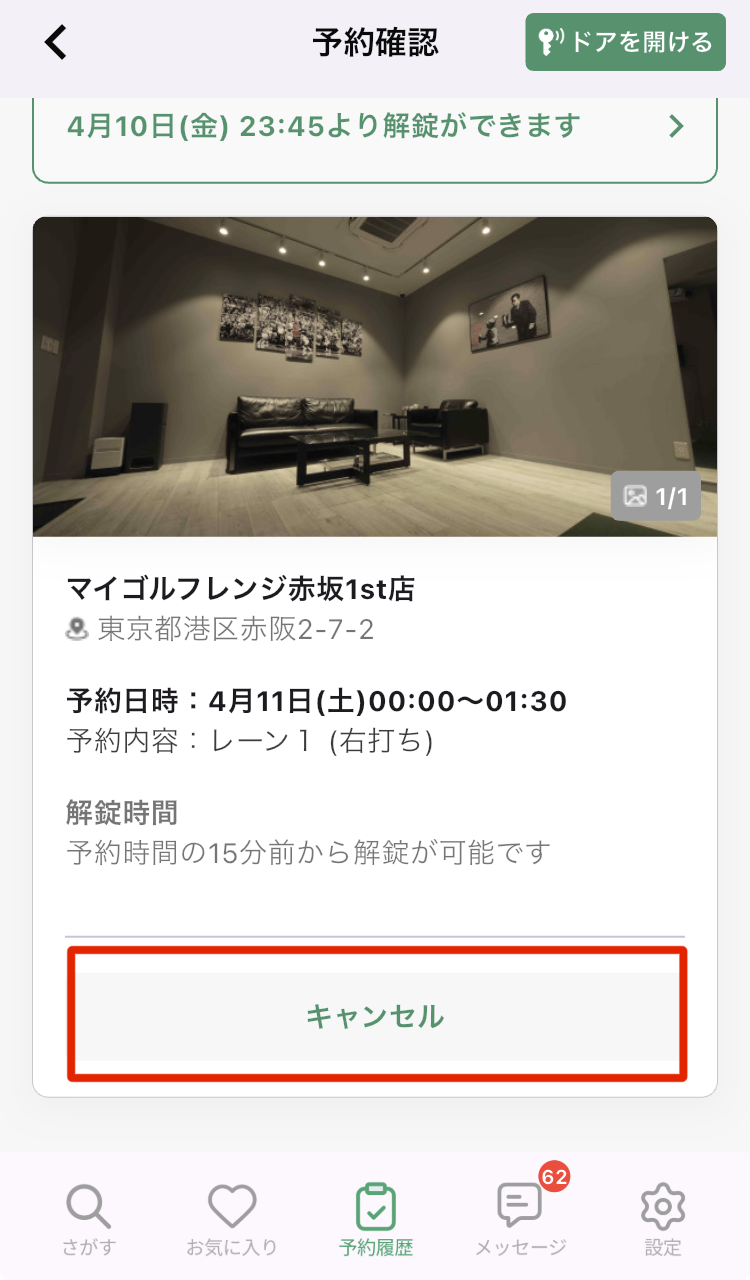
Task: Tap the さがす search magnifier icon
Action: click(90, 1208)
